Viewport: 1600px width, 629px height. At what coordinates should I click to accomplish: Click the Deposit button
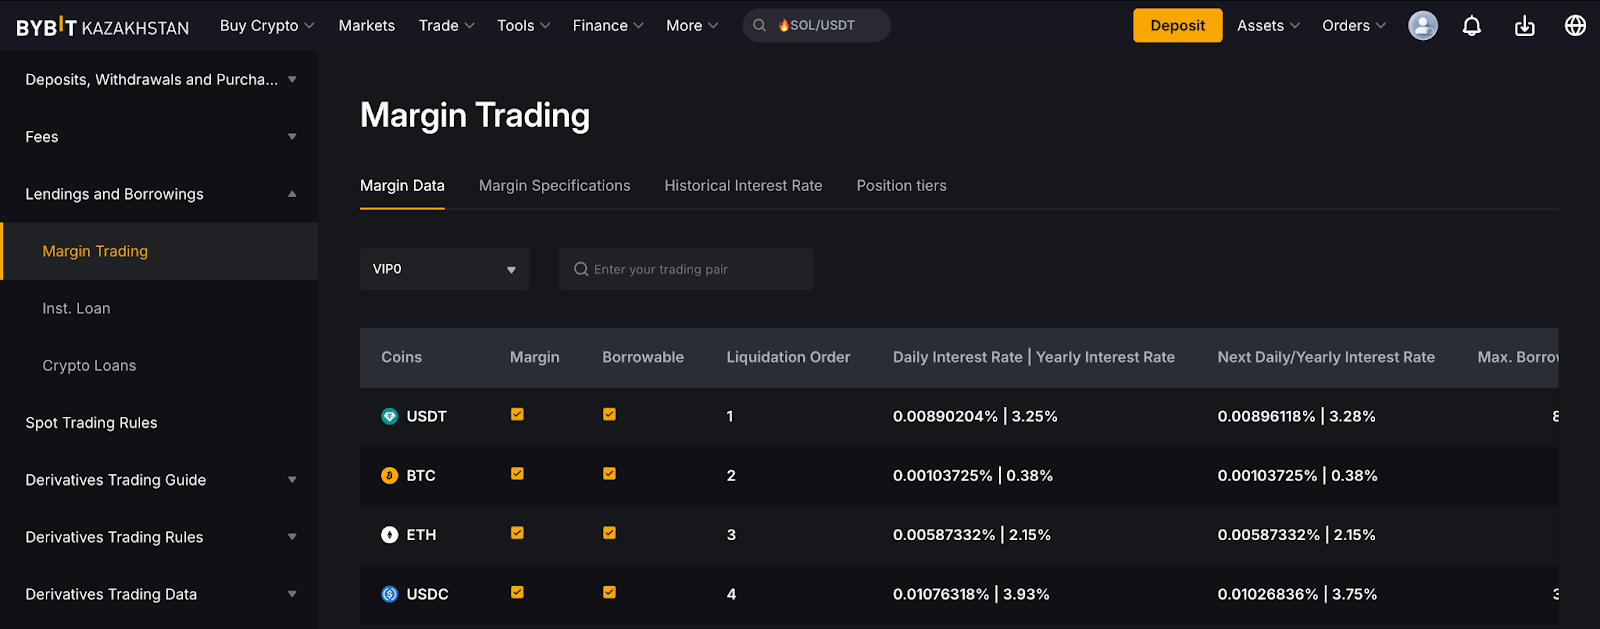click(1177, 26)
